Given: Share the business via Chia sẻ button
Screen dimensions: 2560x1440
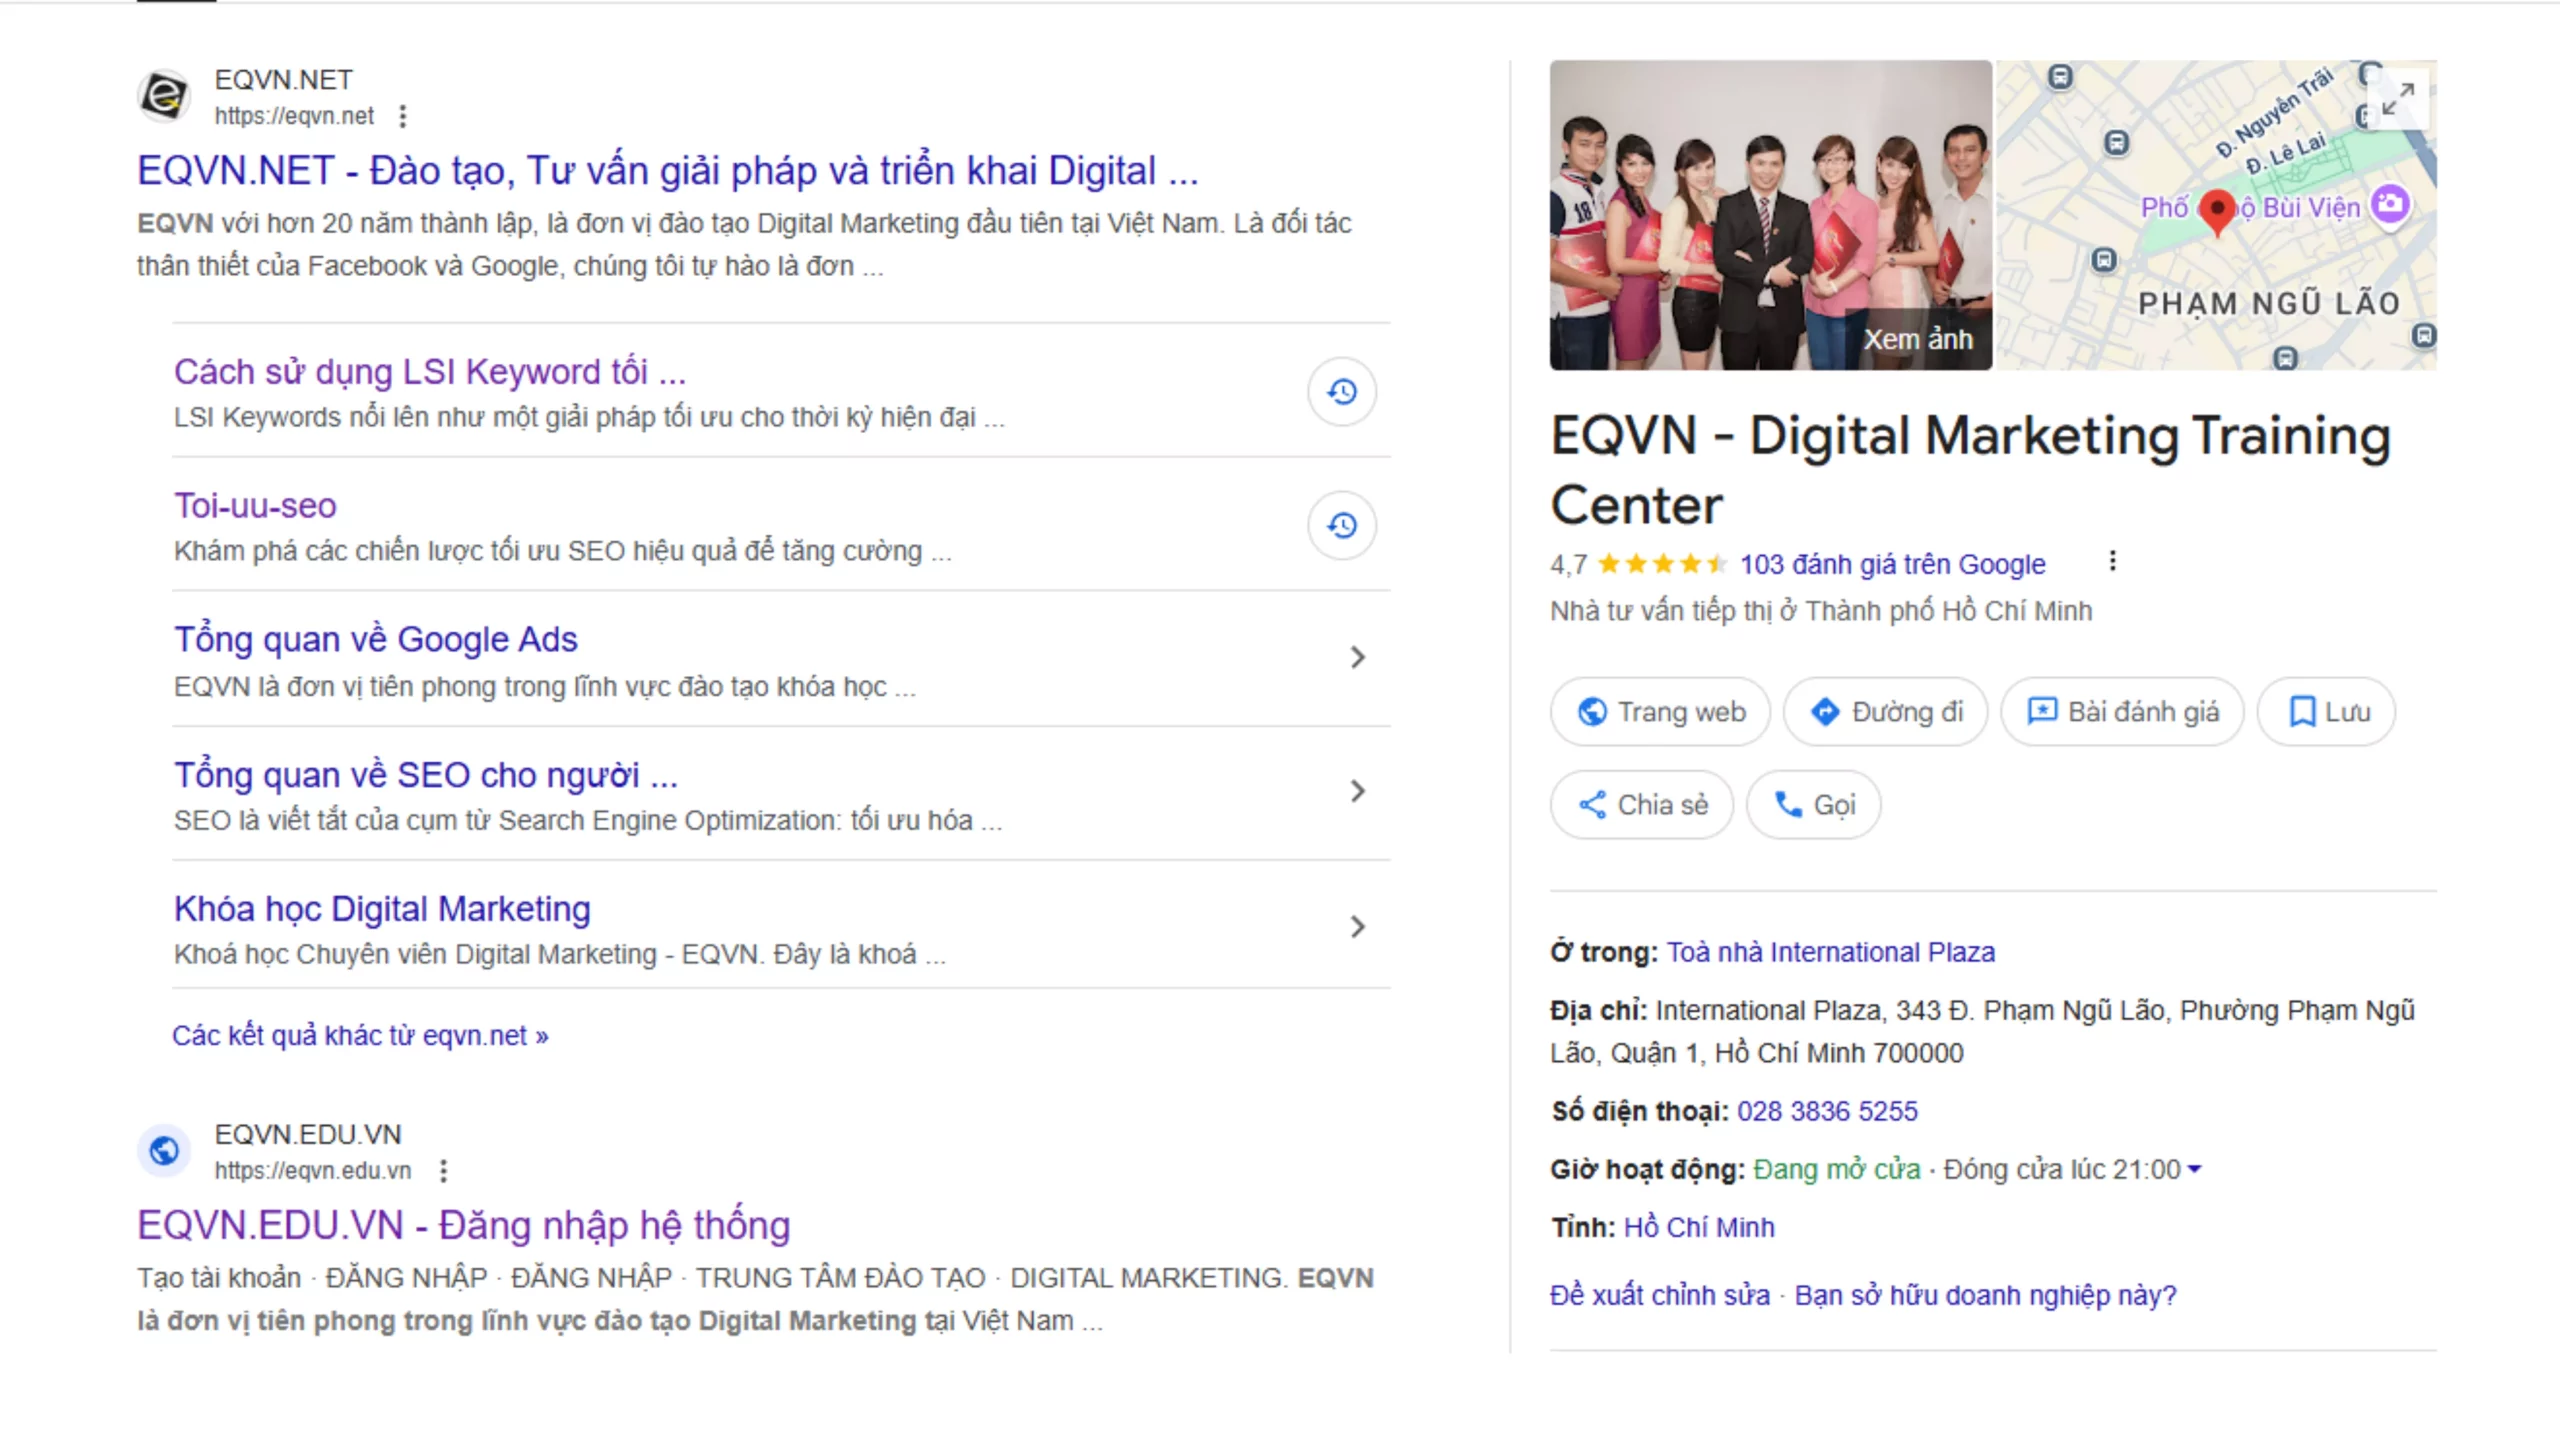Looking at the screenshot, I should tap(1642, 805).
